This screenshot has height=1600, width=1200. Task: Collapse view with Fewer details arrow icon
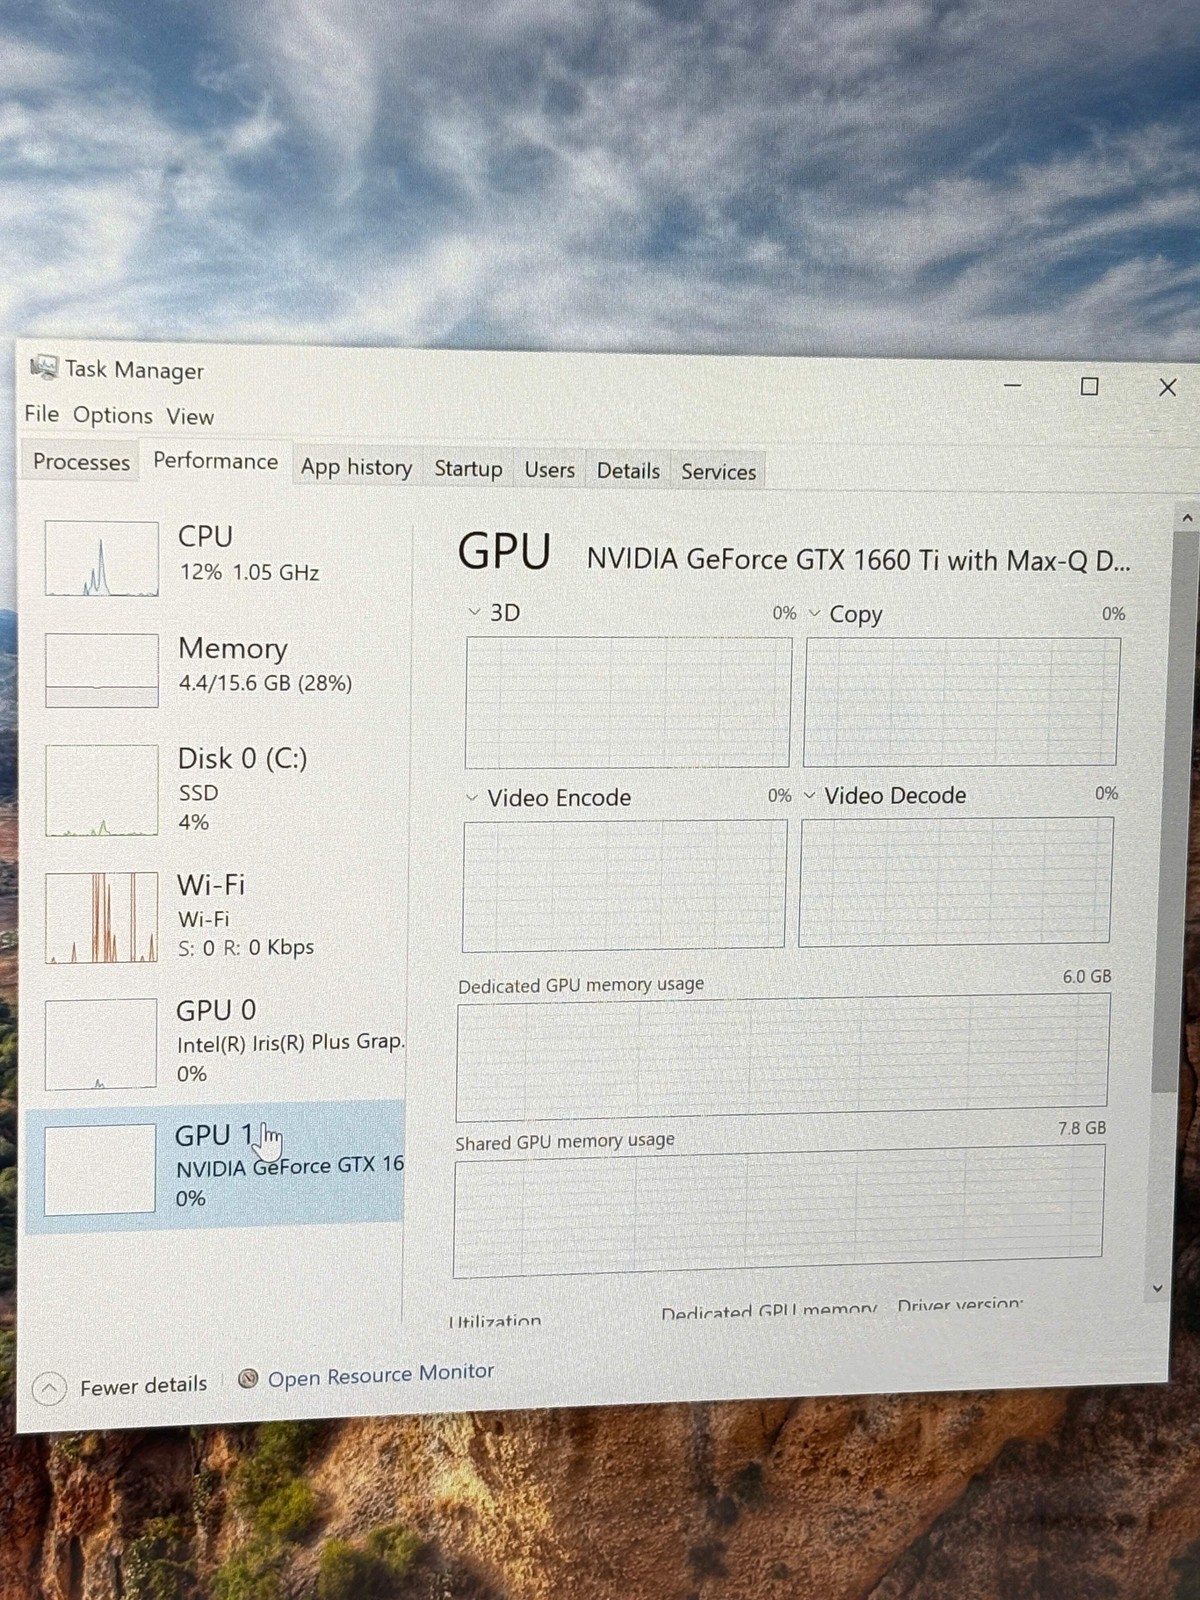click(49, 1388)
